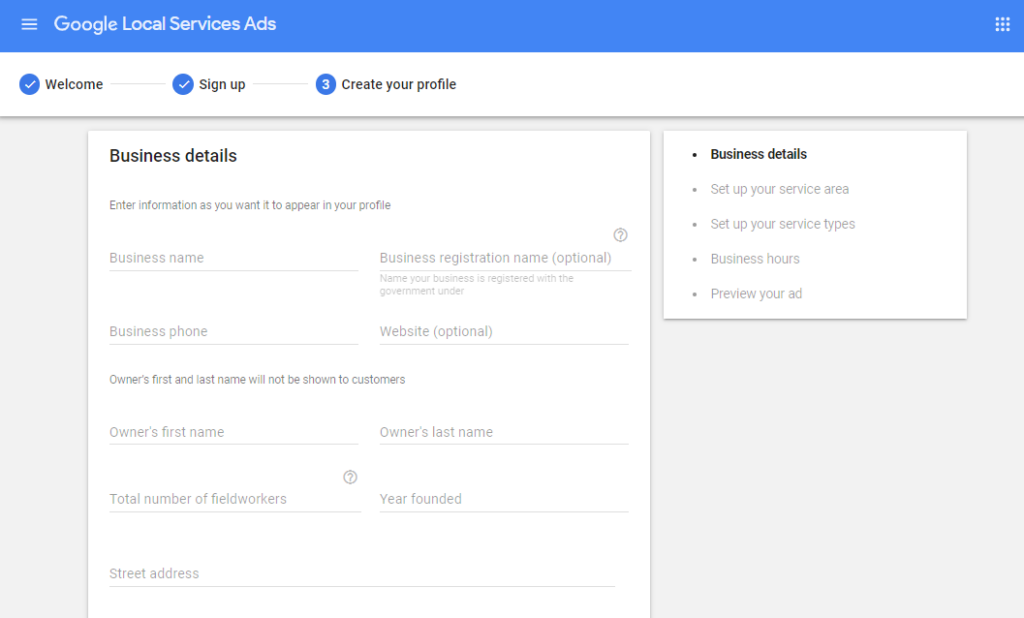Click the step 3 number badge
The height and width of the screenshot is (618, 1024).
tap(326, 84)
